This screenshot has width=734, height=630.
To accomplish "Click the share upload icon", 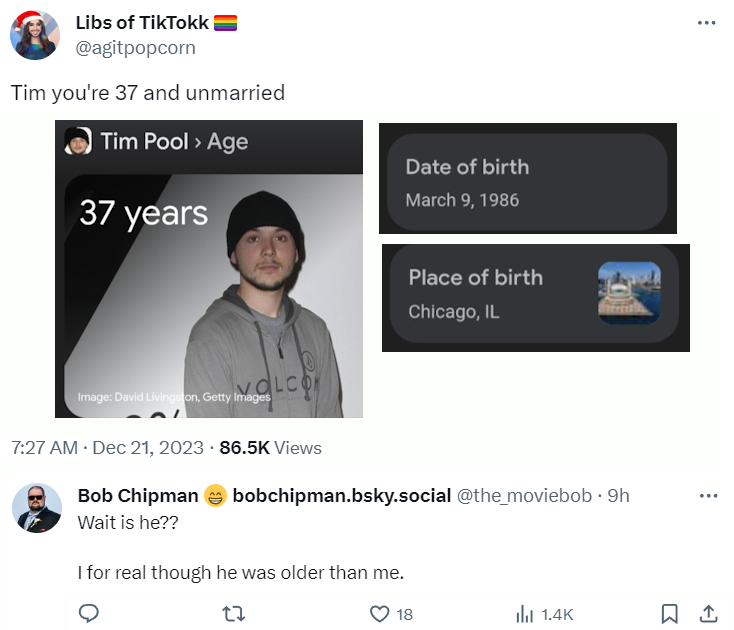I will tap(707, 613).
